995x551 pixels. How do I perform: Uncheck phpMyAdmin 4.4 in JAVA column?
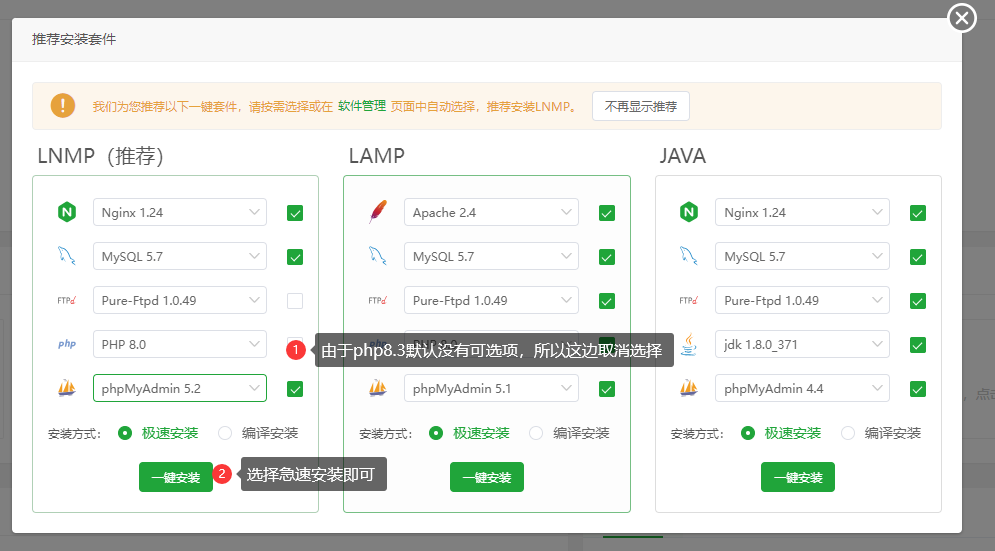918,388
